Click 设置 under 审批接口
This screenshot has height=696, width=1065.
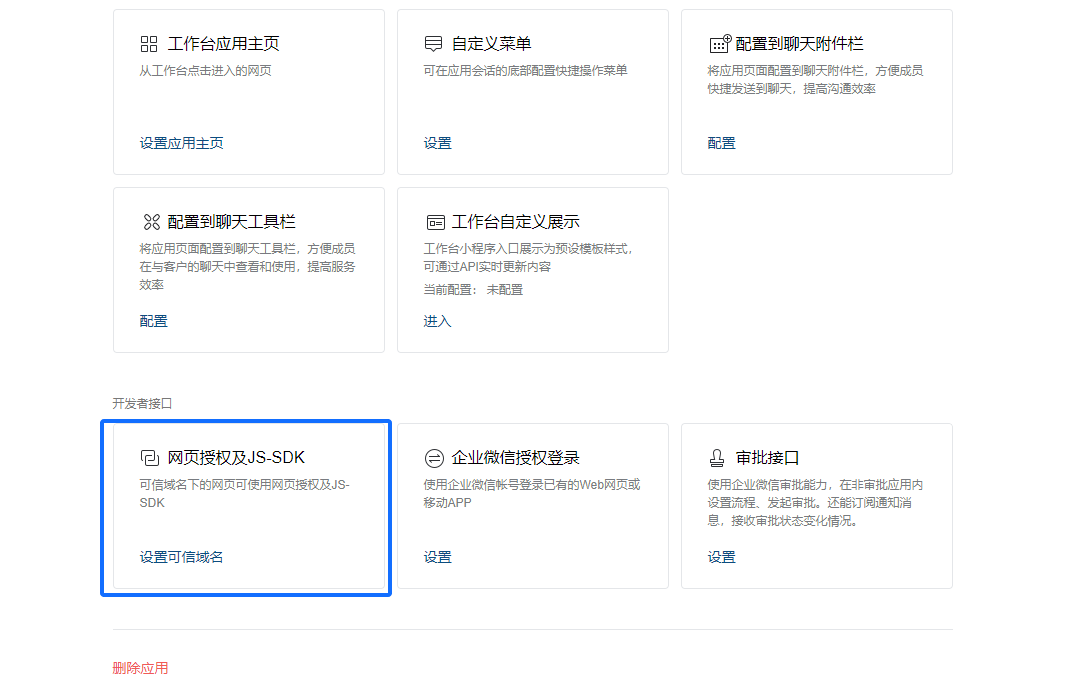coord(721,557)
